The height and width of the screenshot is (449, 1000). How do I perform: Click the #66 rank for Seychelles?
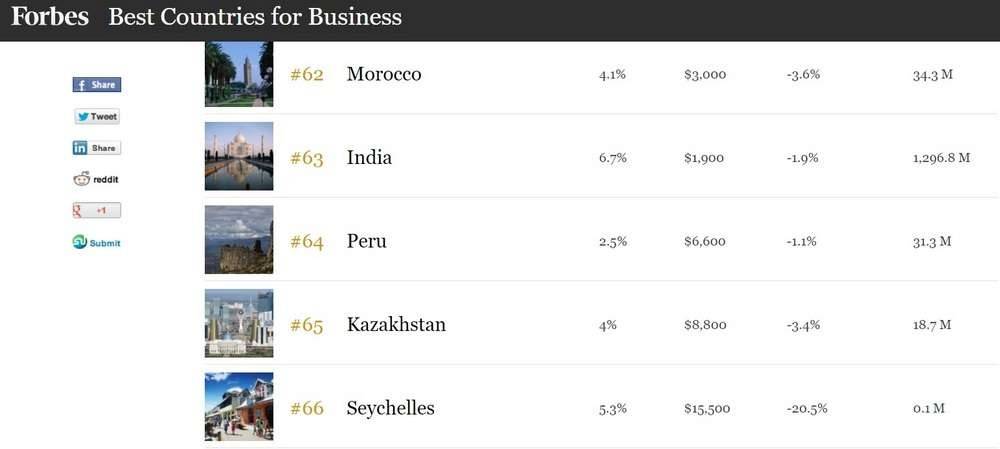307,409
